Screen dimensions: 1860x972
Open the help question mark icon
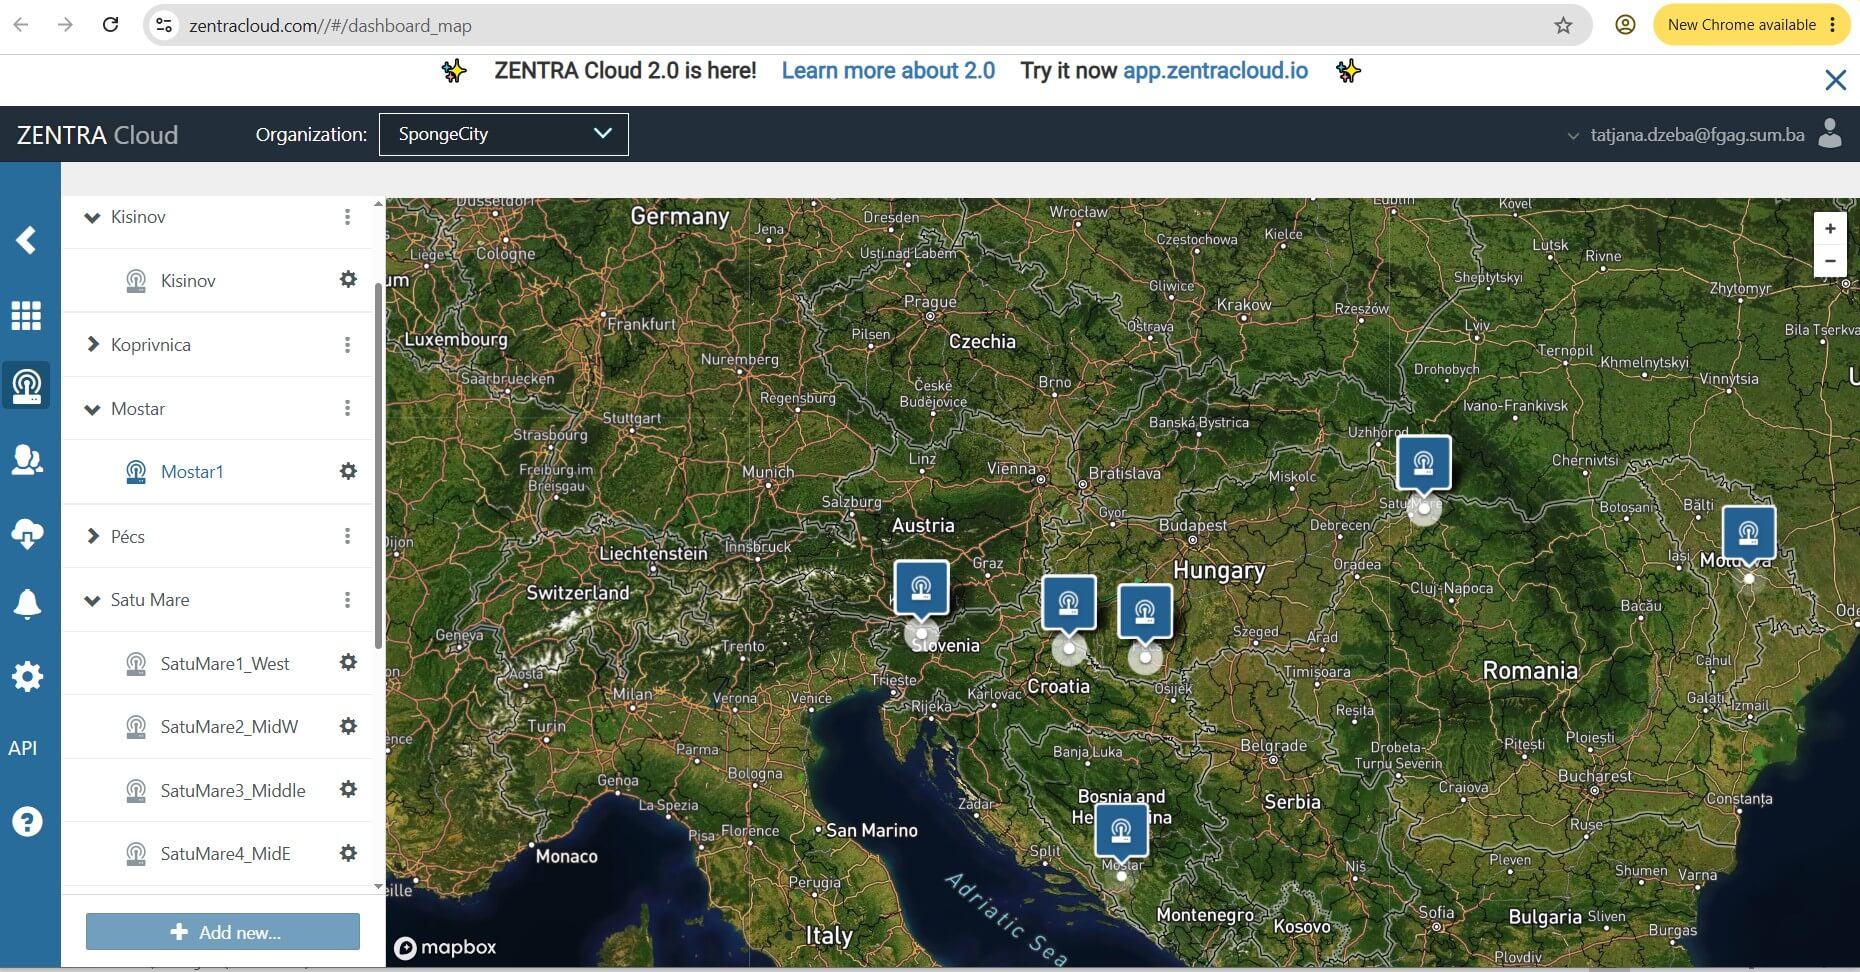(26, 822)
